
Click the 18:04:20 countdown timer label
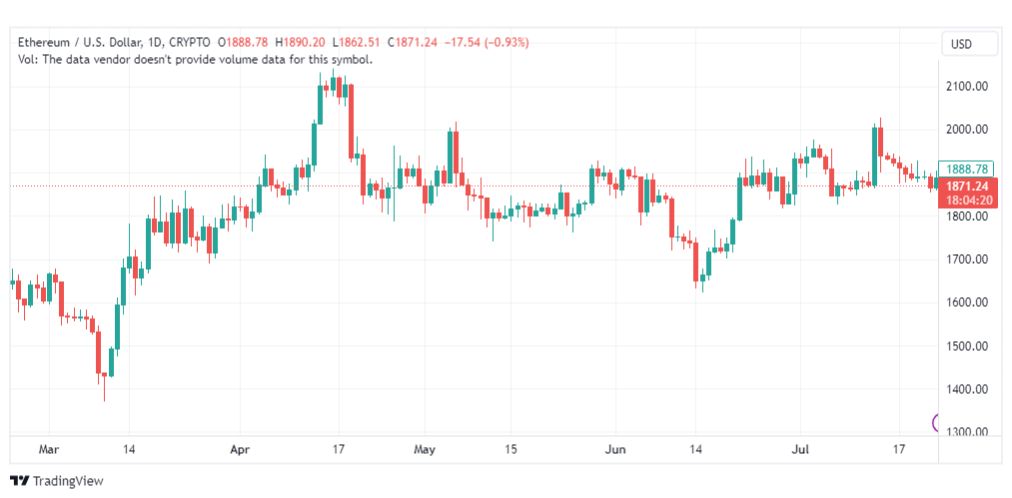(x=967, y=200)
